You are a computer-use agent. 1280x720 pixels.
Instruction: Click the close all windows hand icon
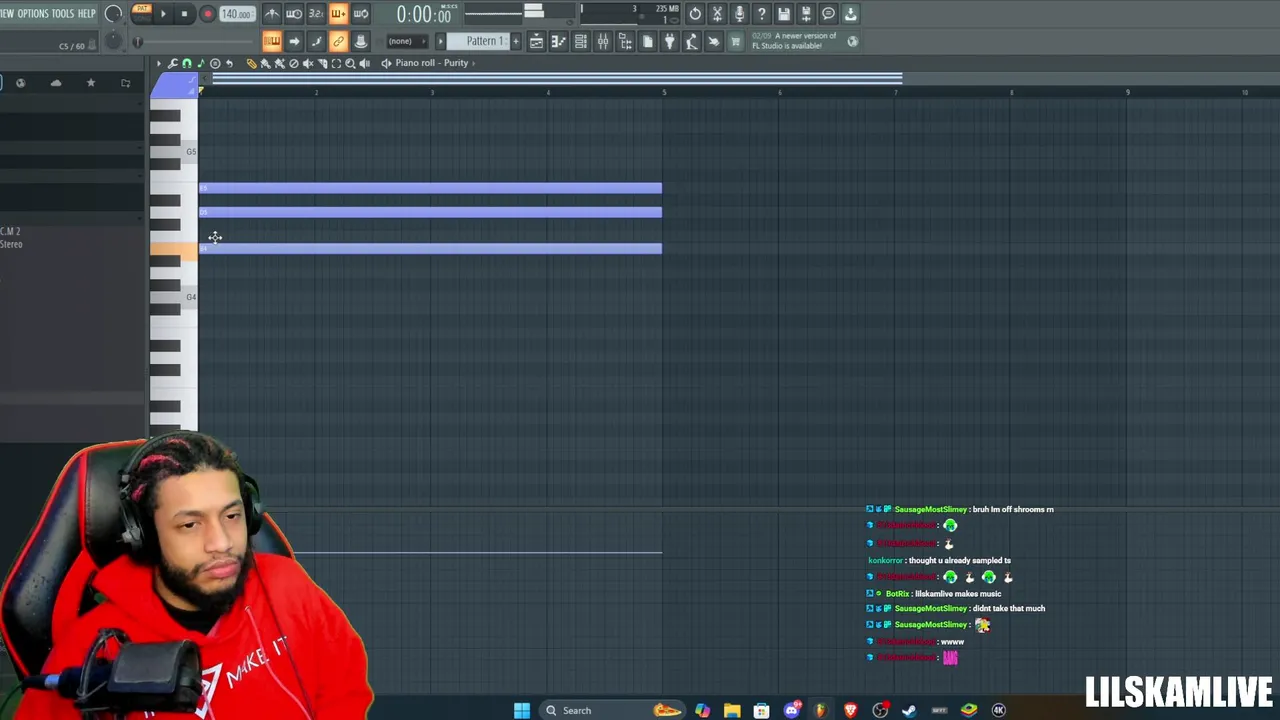tap(713, 41)
